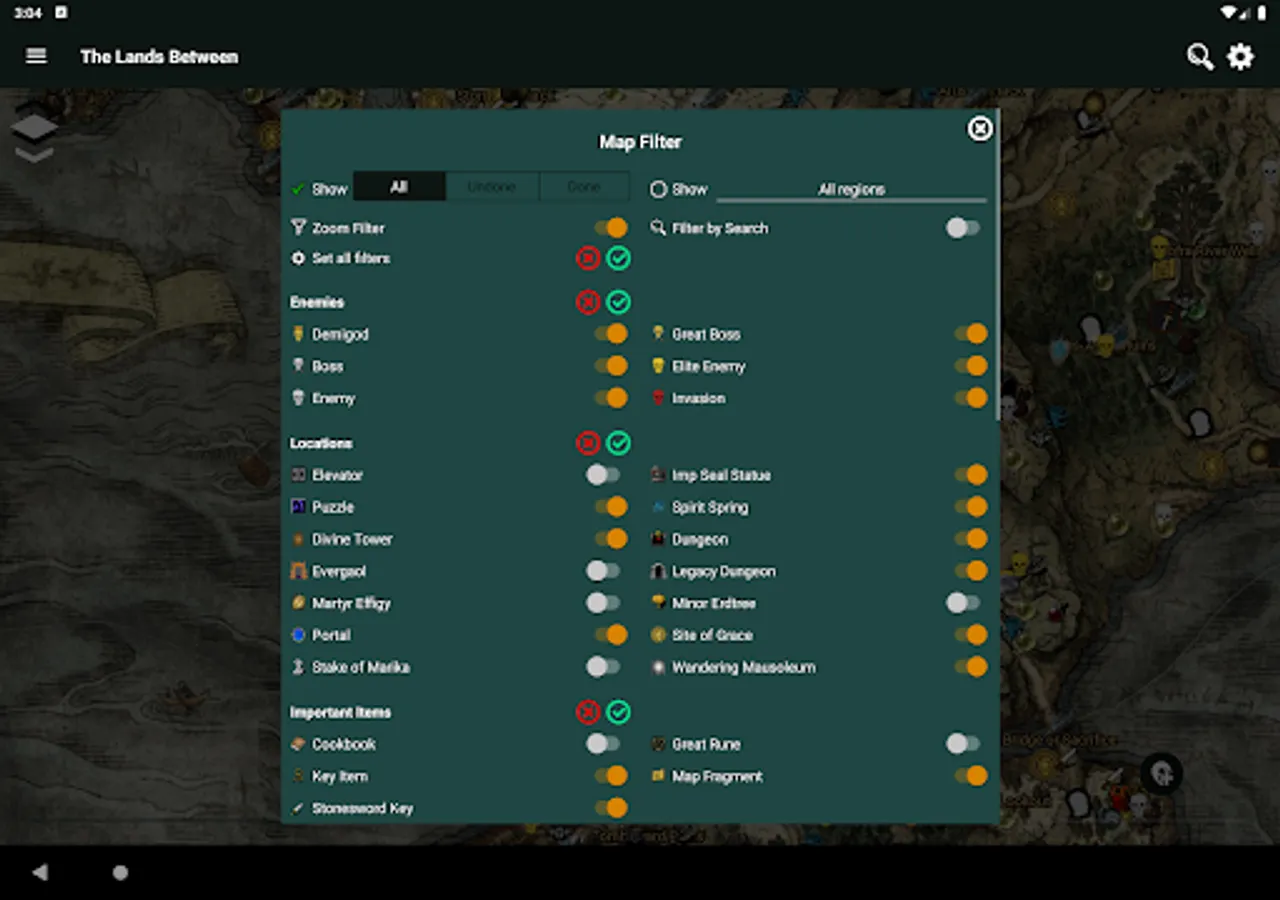
Task: Enable all Enemies filters green check
Action: (619, 302)
